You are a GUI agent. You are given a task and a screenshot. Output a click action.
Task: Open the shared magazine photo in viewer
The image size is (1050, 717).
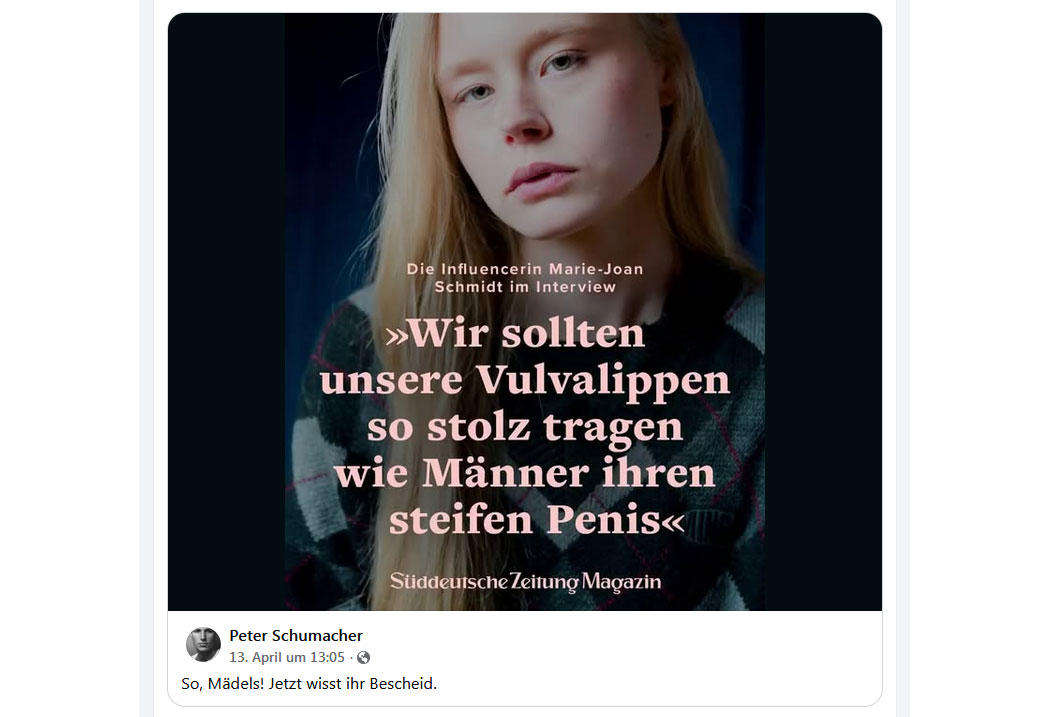click(x=524, y=311)
